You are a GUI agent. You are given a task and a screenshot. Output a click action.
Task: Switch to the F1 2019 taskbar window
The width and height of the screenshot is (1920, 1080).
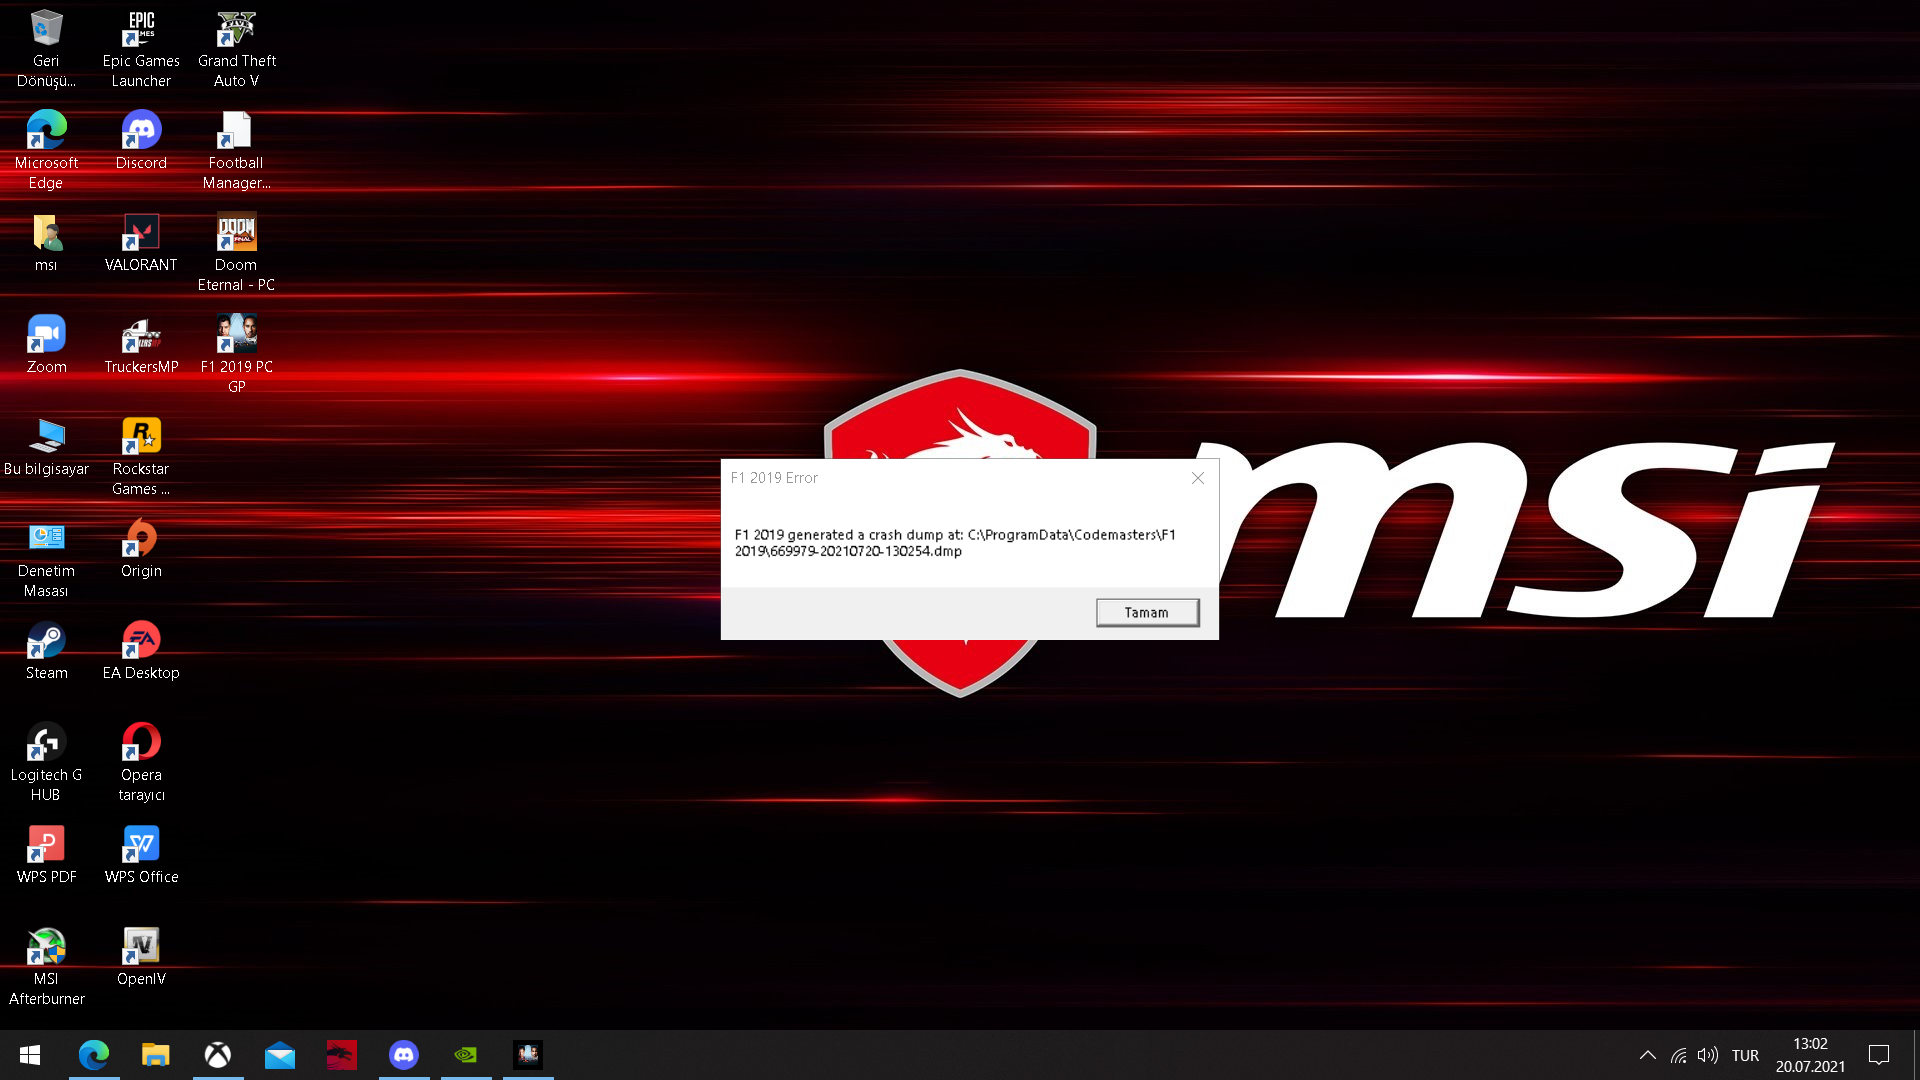pyautogui.click(x=528, y=1055)
